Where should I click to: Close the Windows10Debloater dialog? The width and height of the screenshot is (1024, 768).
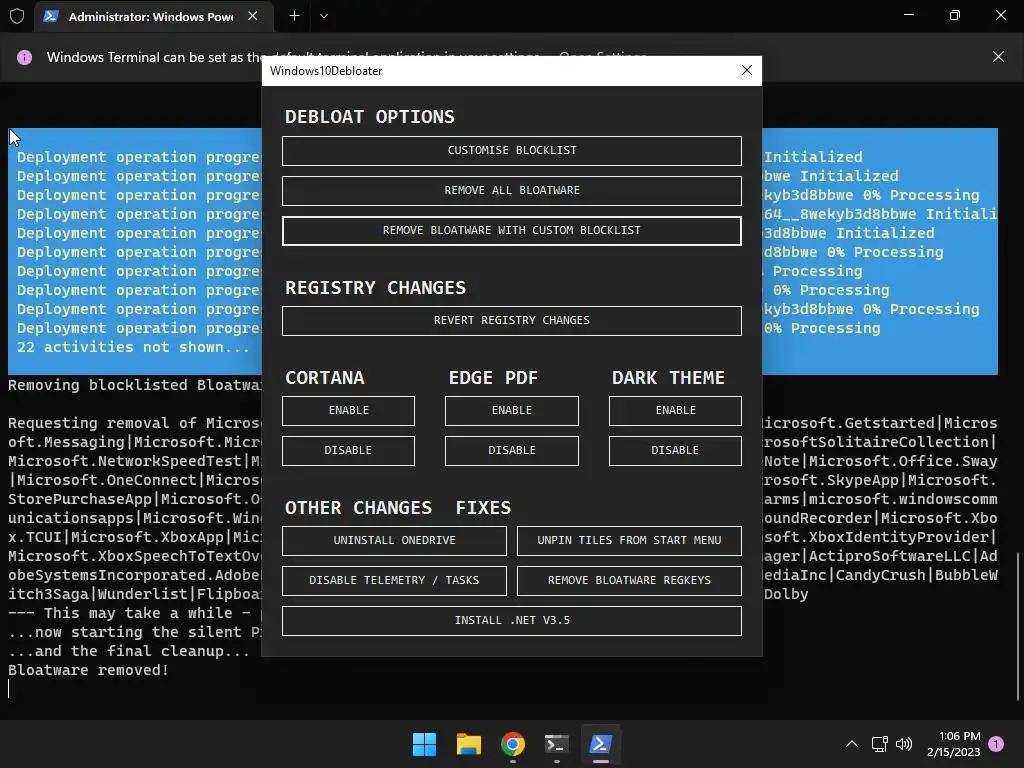click(x=746, y=70)
